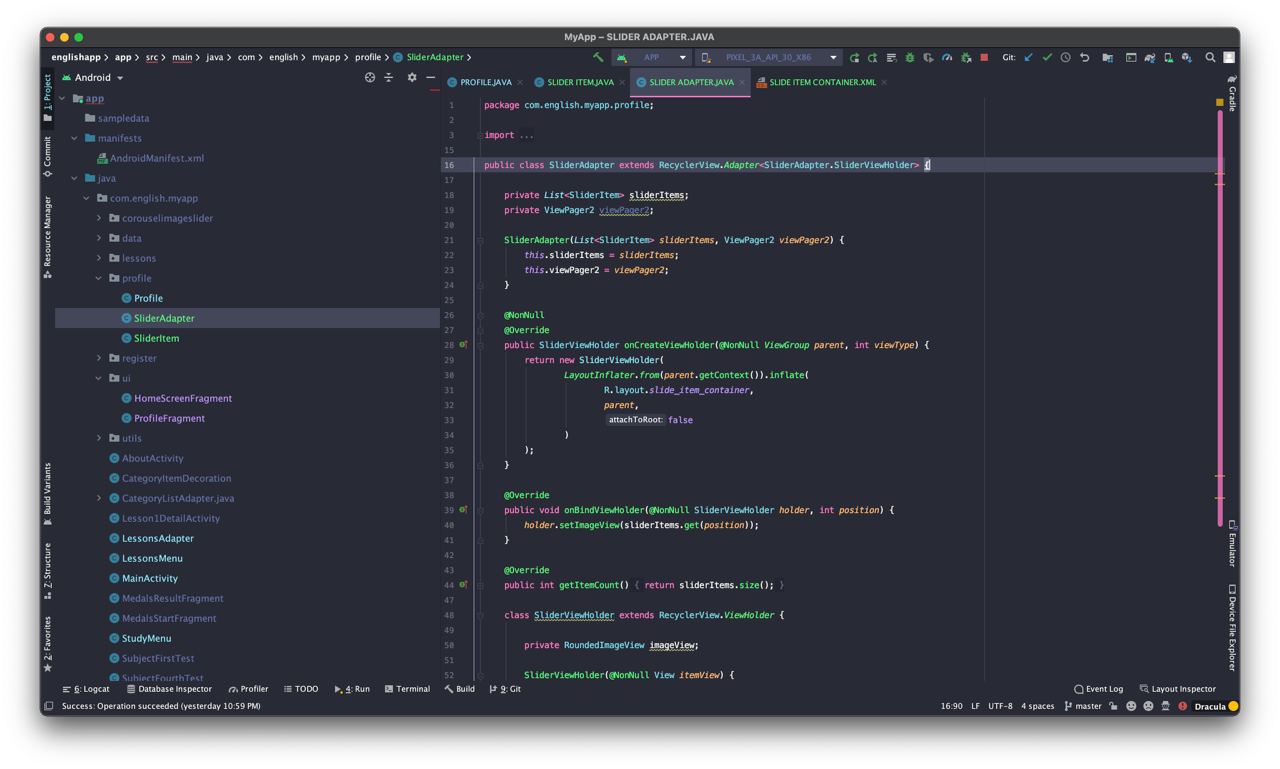Click the green Debug app bug icon
Screen dimensions: 1280x769
click(910, 58)
